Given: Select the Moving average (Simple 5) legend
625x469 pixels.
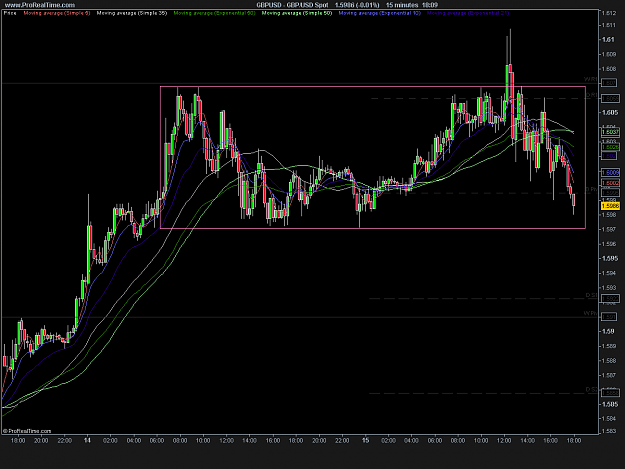Looking at the screenshot, I should (57, 13).
